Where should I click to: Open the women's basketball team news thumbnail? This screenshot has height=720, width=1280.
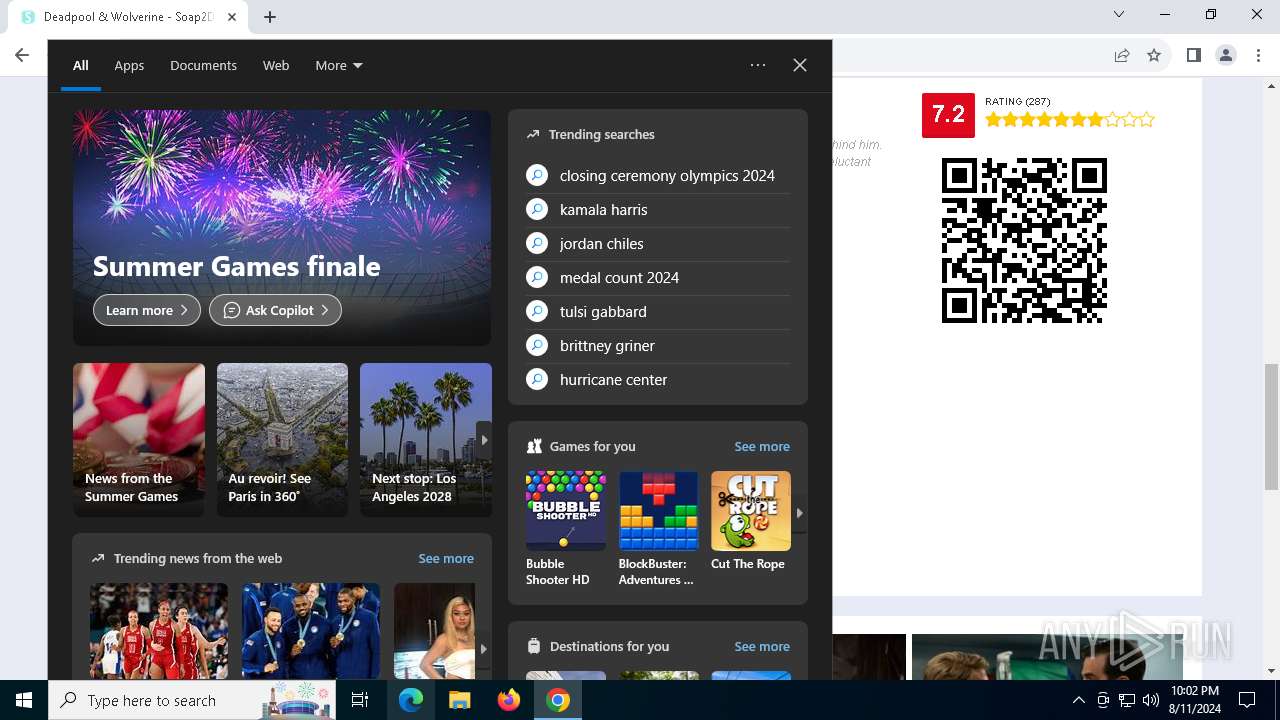click(159, 631)
